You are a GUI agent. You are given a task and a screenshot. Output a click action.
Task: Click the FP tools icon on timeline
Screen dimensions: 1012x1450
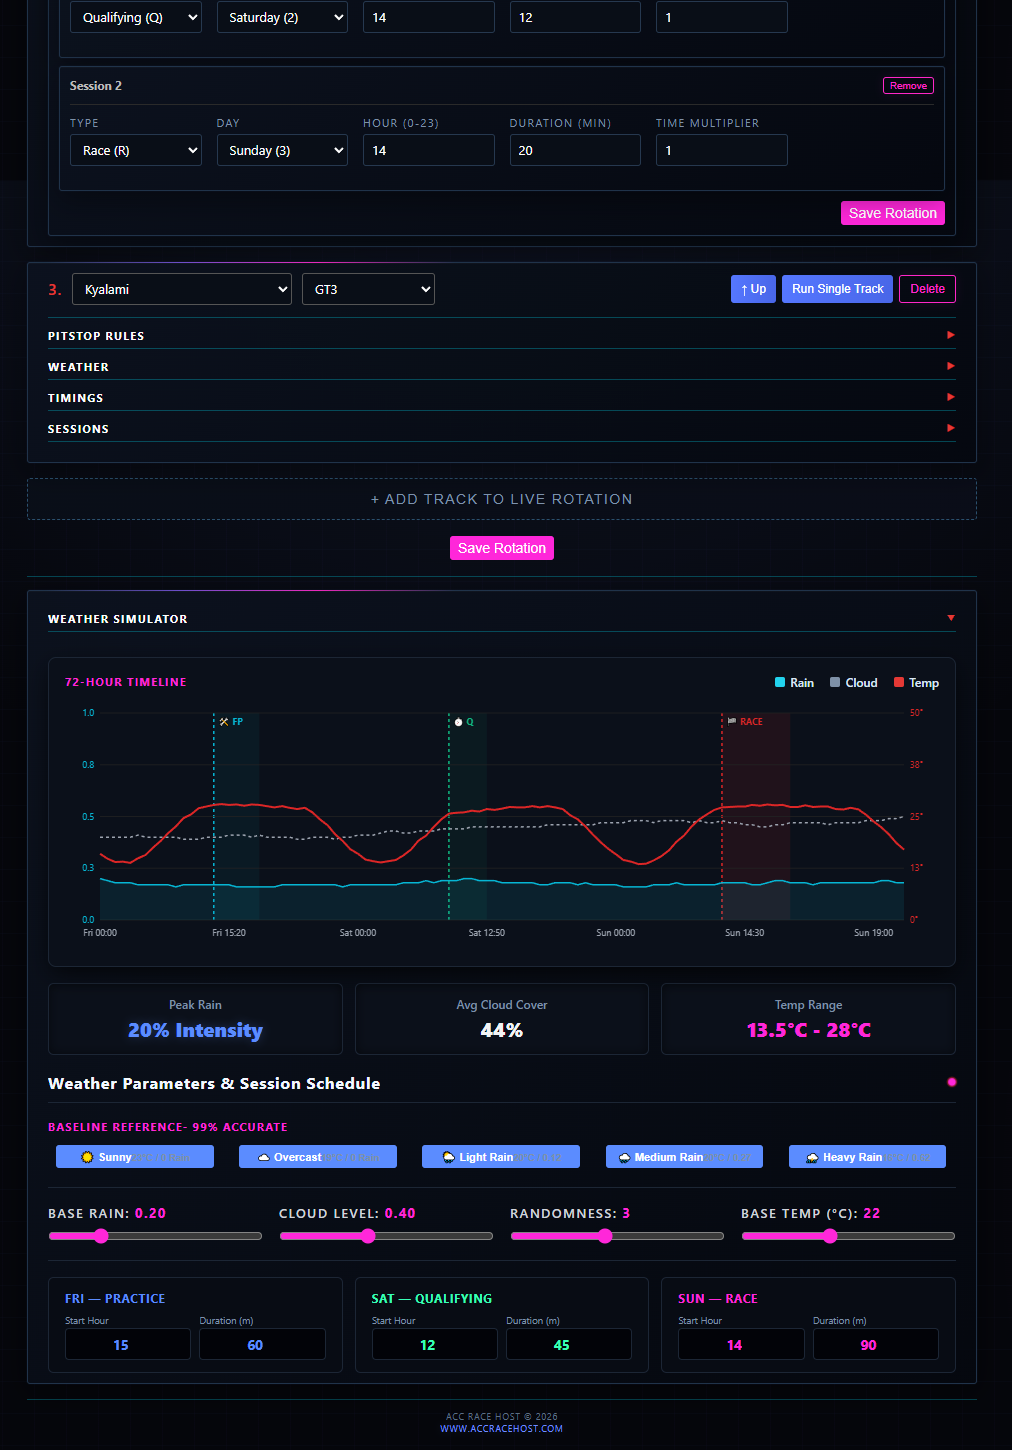(224, 721)
